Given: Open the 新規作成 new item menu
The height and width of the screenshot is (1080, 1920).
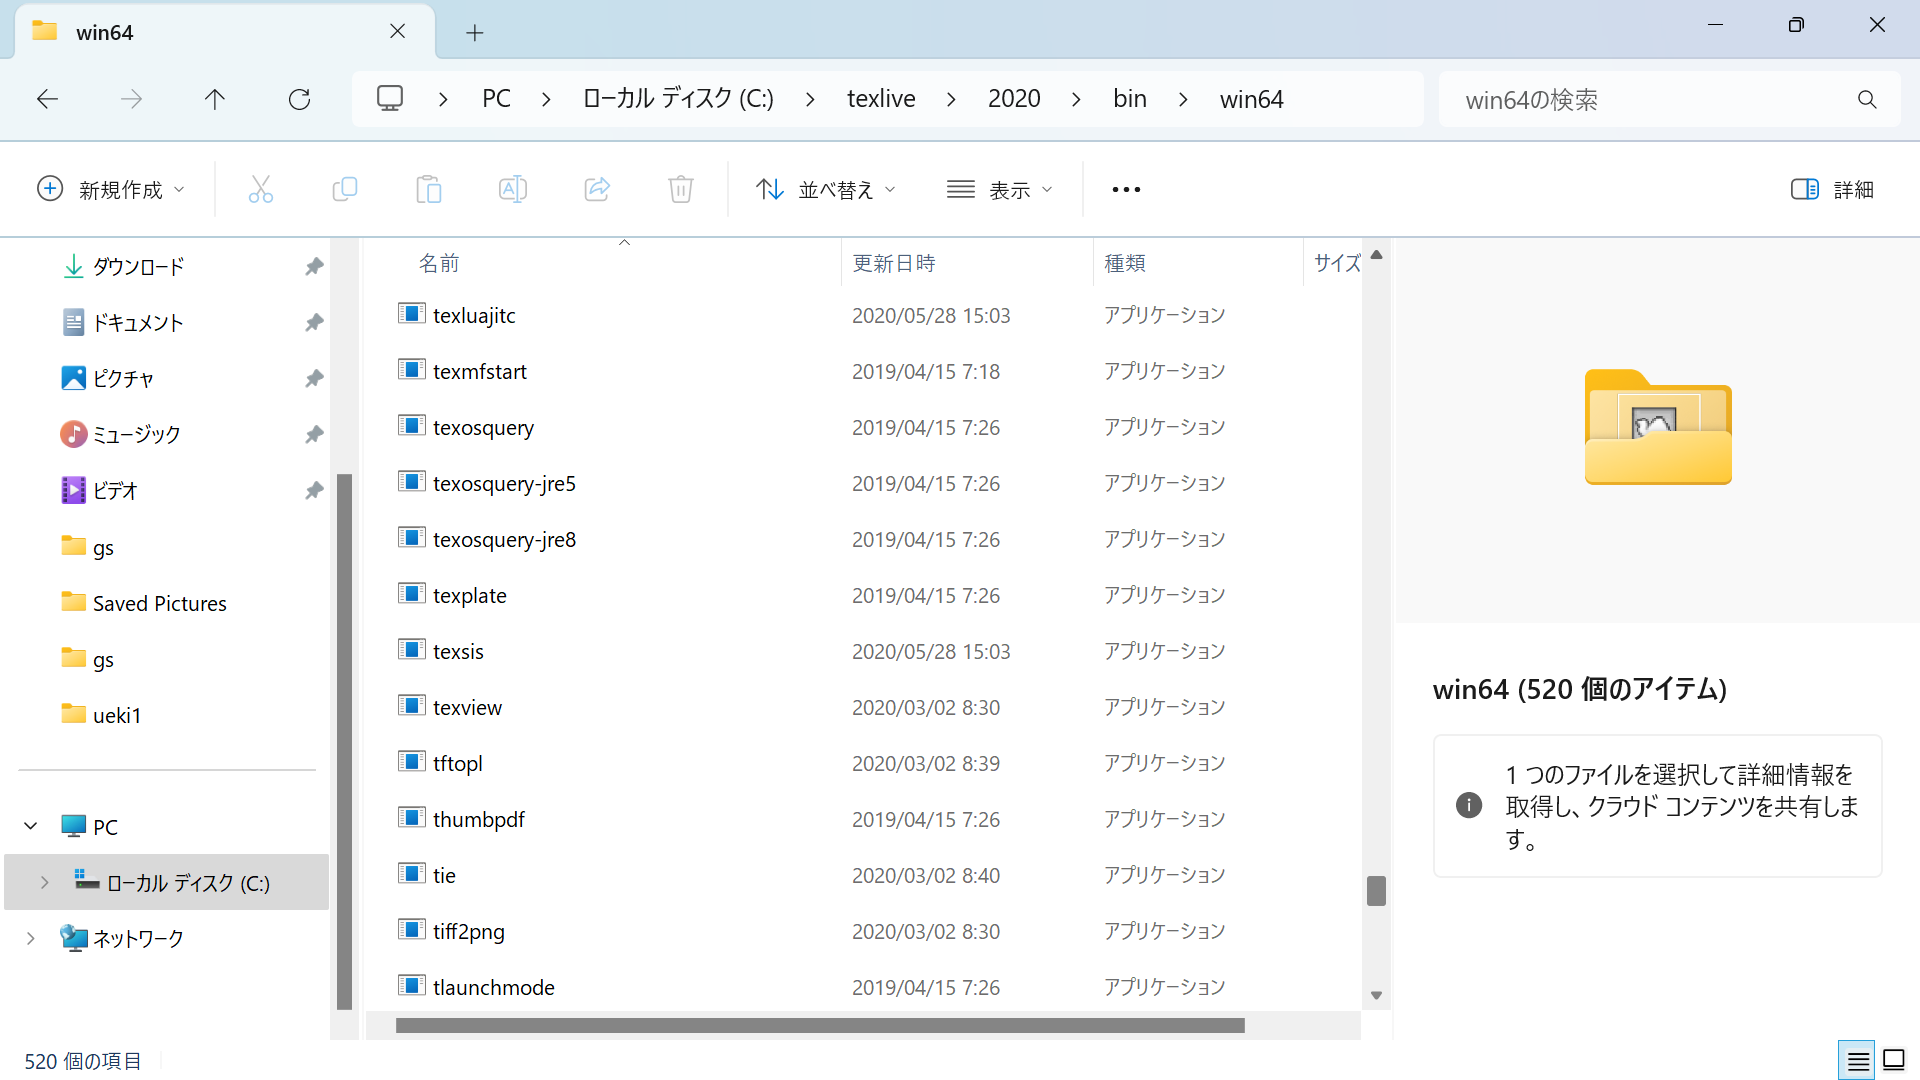Looking at the screenshot, I should (111, 189).
